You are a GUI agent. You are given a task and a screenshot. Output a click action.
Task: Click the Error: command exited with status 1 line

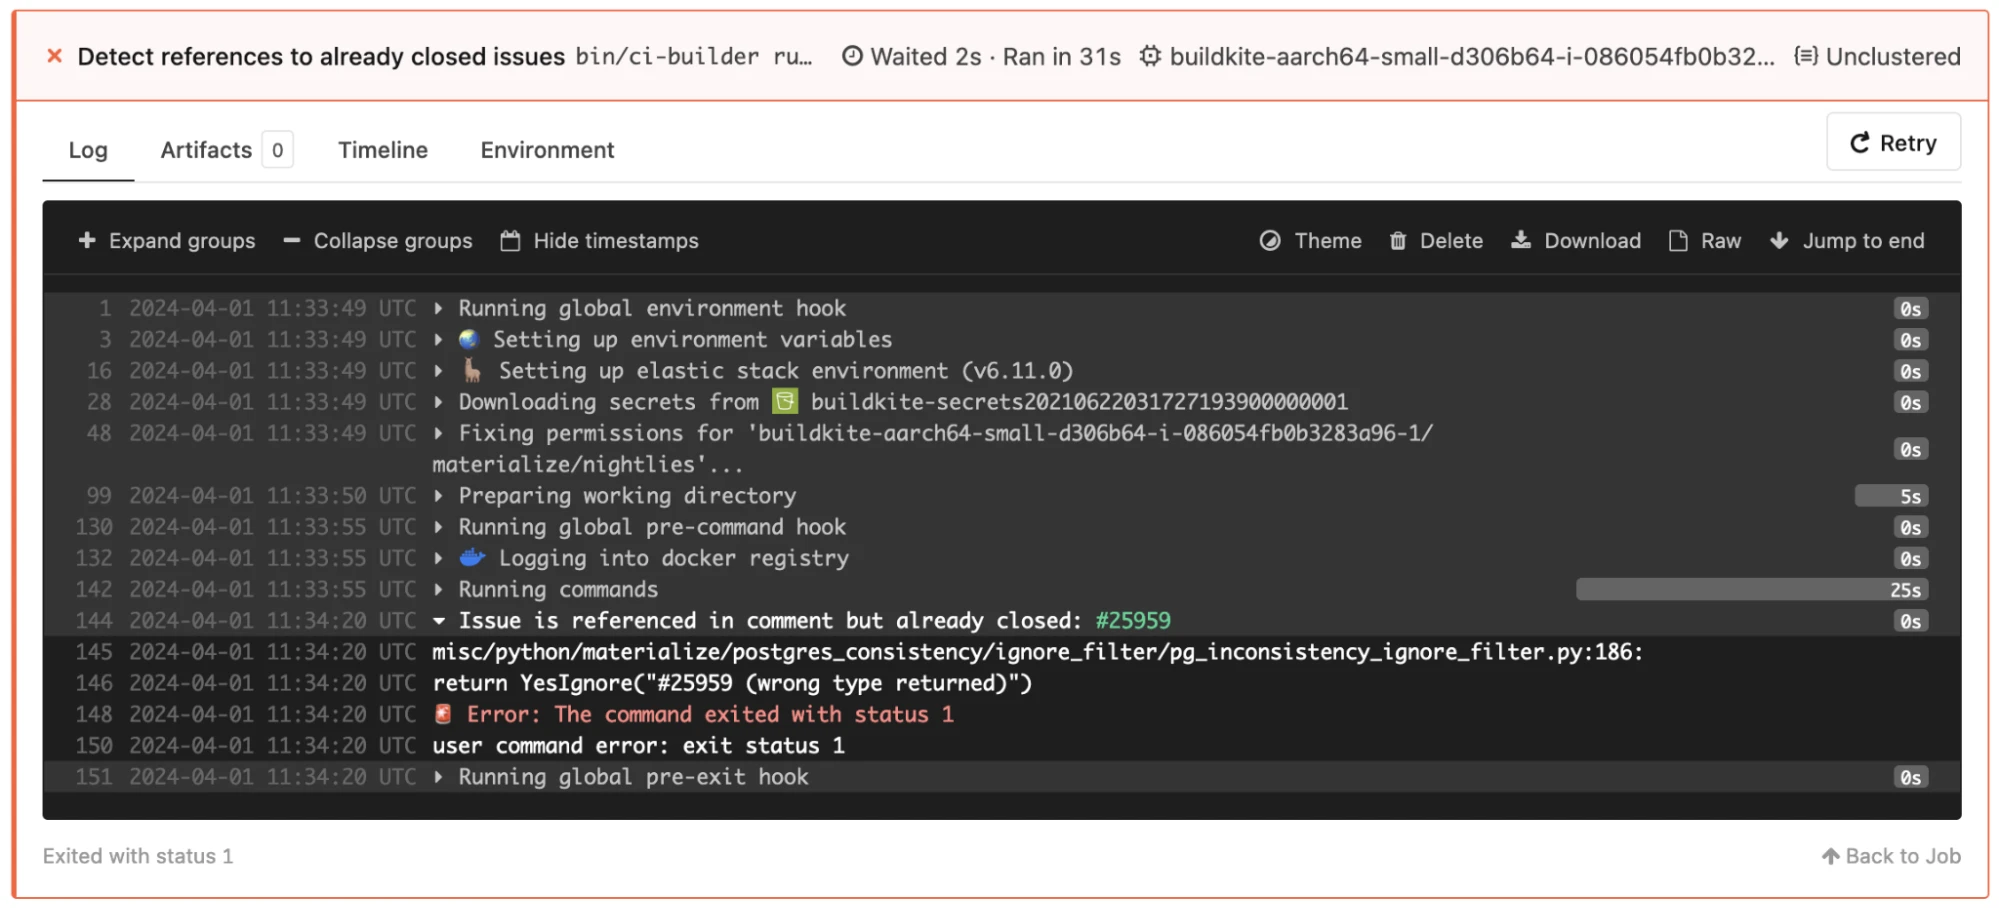pos(710,713)
